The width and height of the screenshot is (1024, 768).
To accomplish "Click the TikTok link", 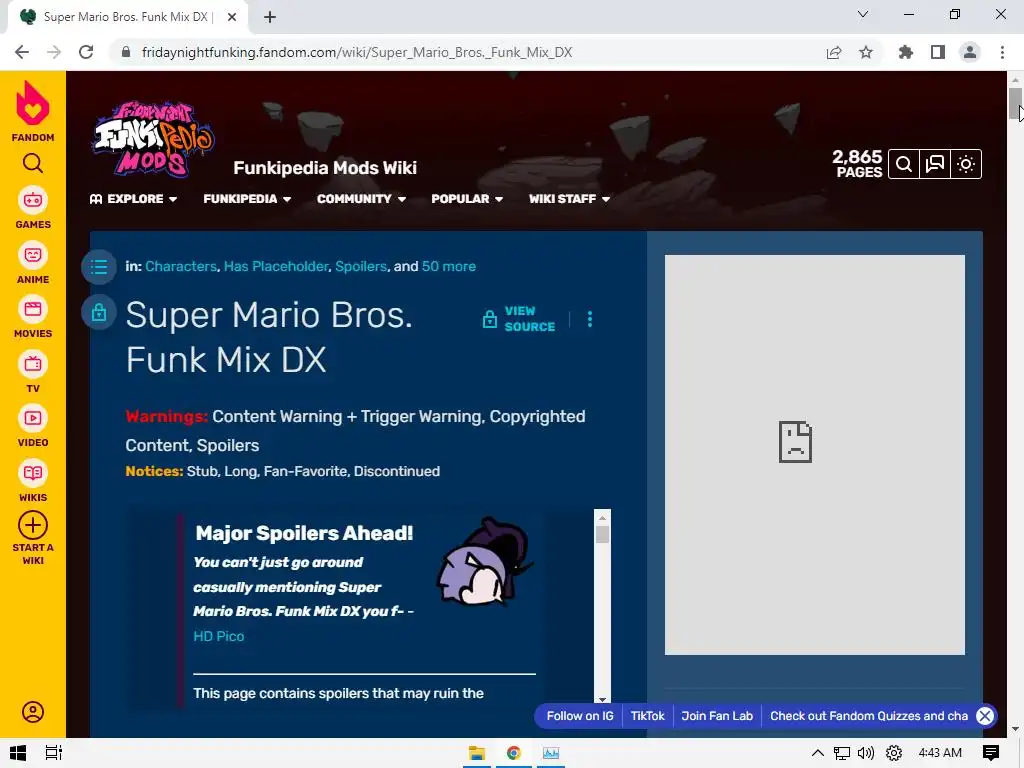I will 647,716.
